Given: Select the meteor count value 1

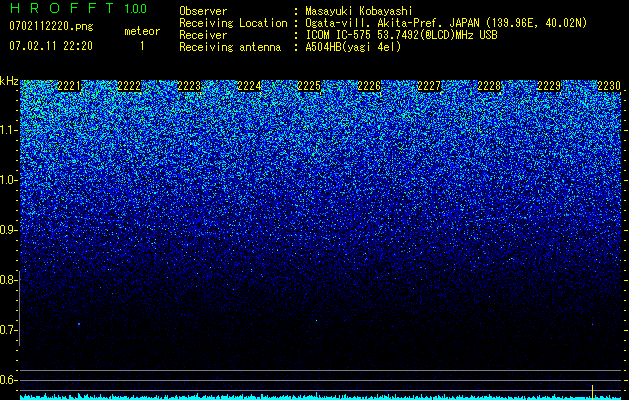Looking at the screenshot, I should 142,46.
